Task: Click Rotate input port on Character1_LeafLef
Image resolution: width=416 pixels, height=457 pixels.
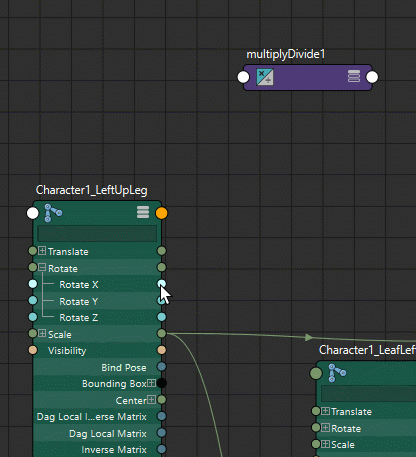Action: click(316, 427)
